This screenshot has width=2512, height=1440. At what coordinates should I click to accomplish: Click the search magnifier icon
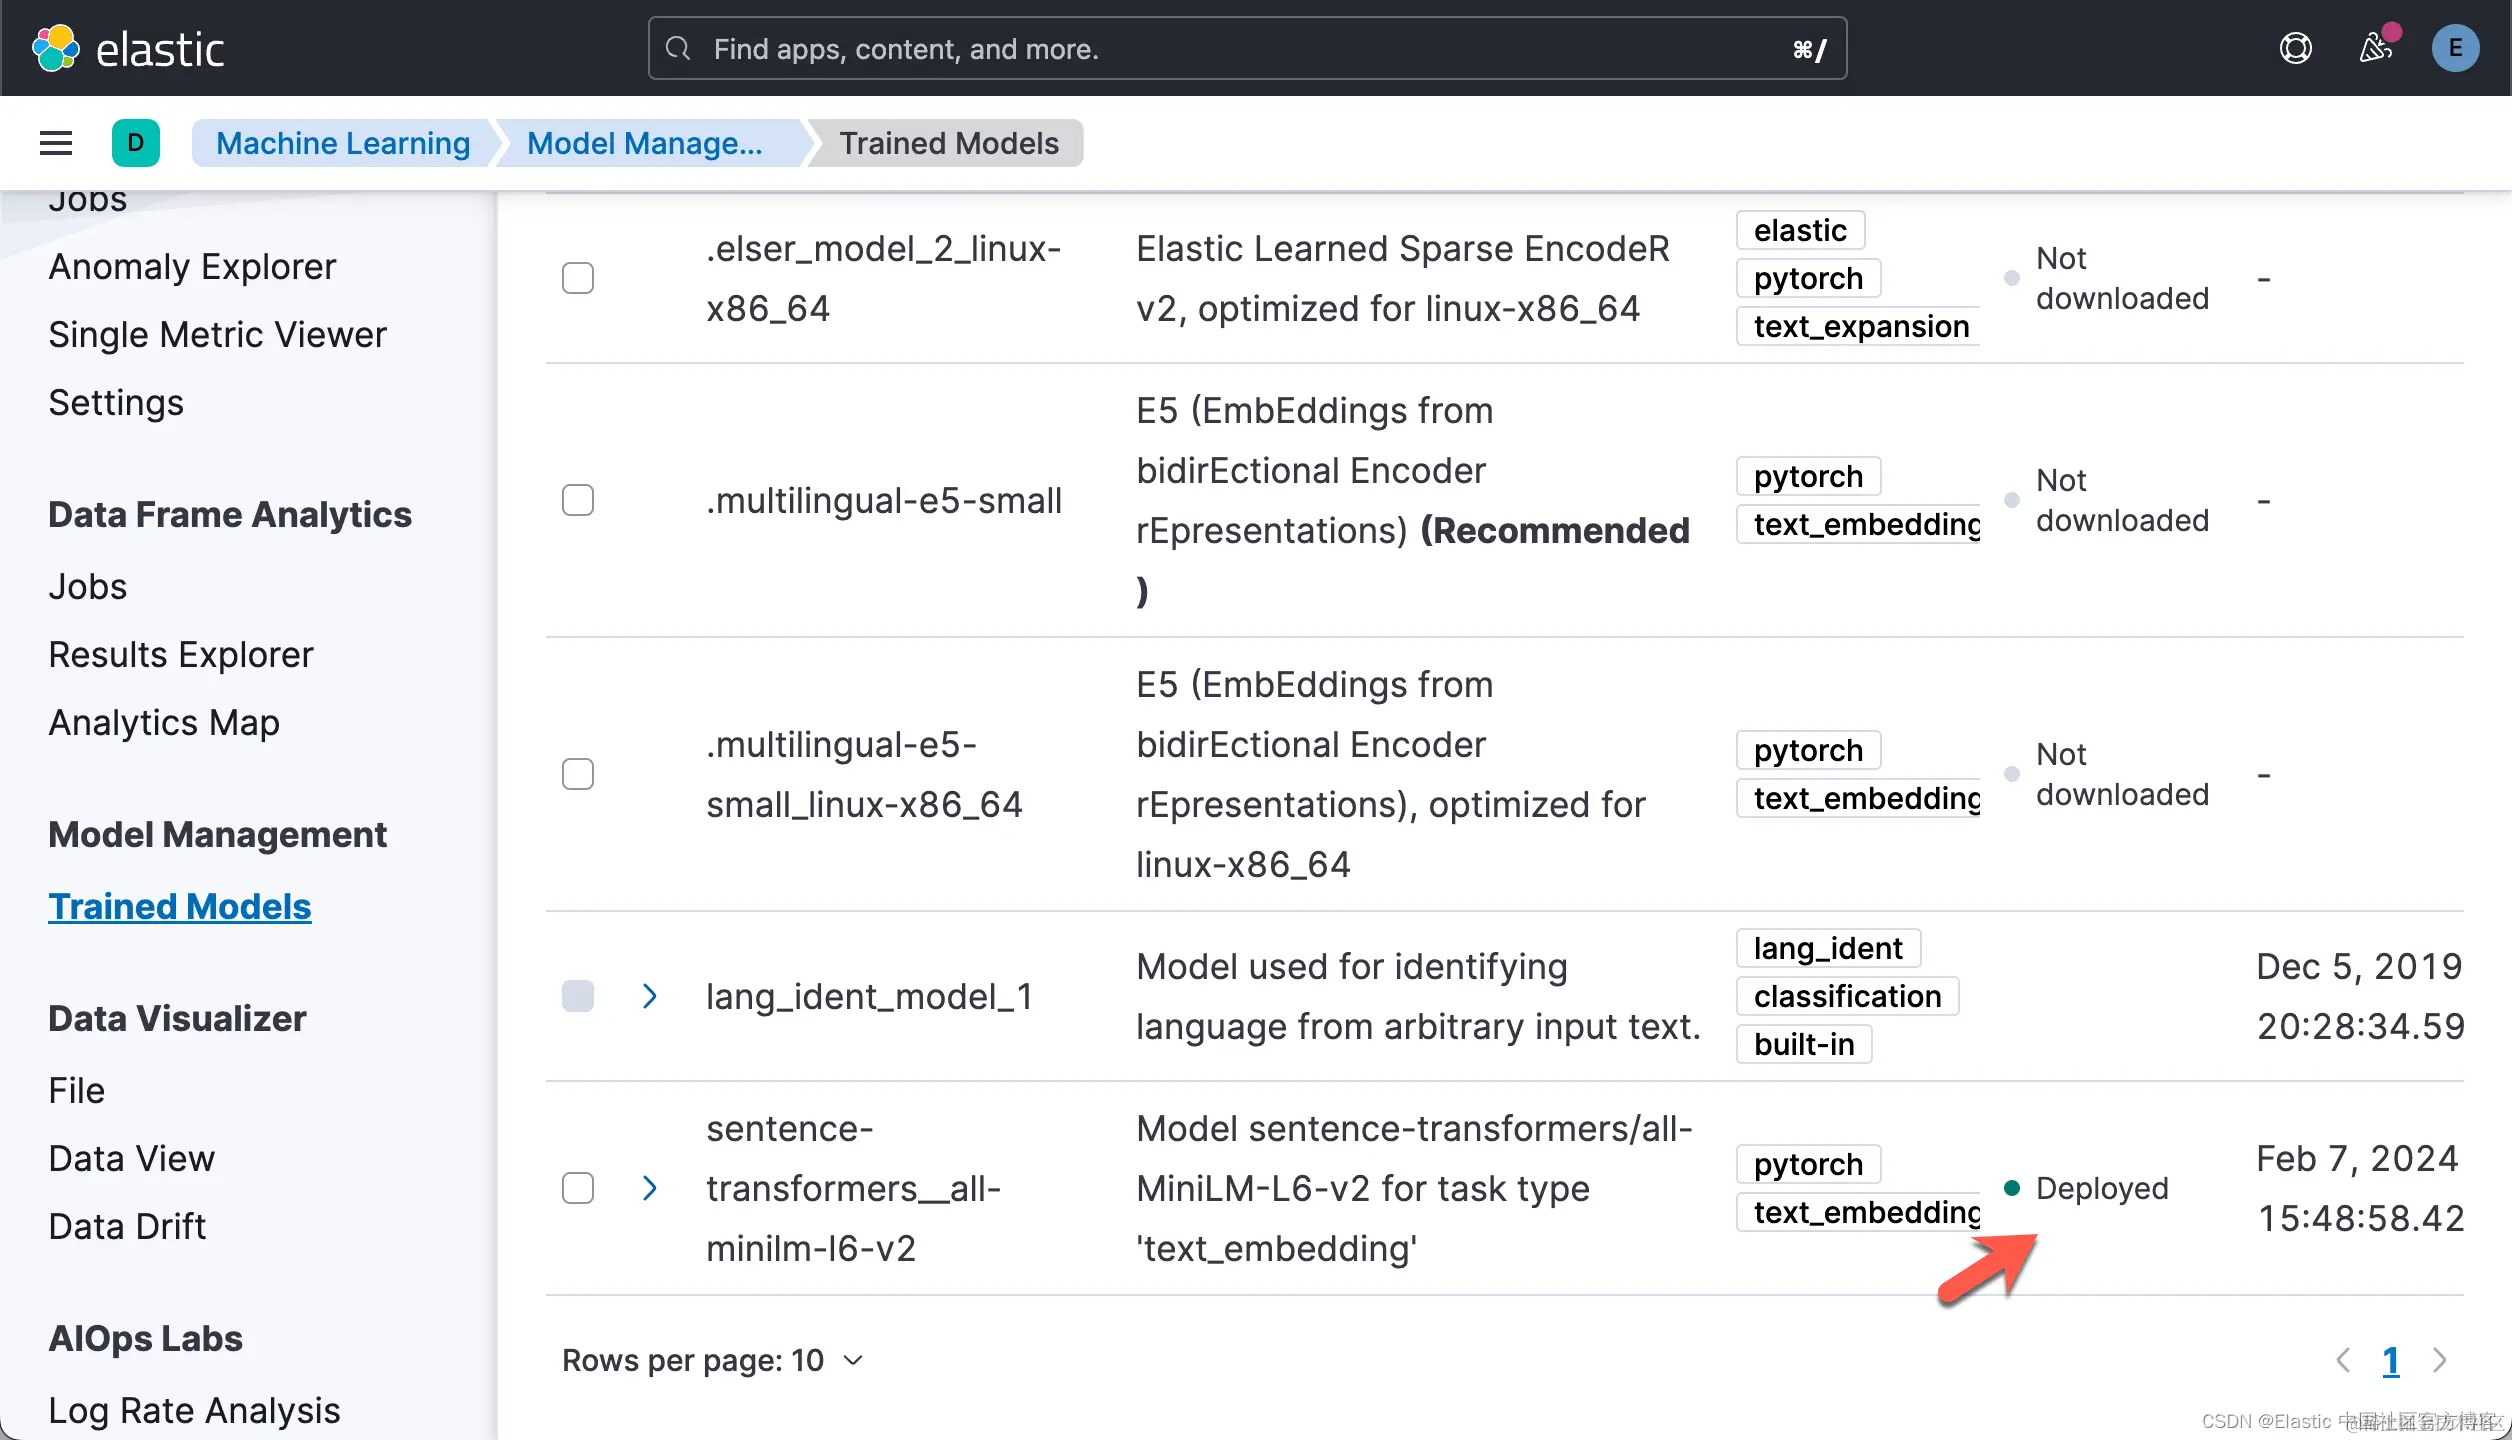tap(678, 48)
